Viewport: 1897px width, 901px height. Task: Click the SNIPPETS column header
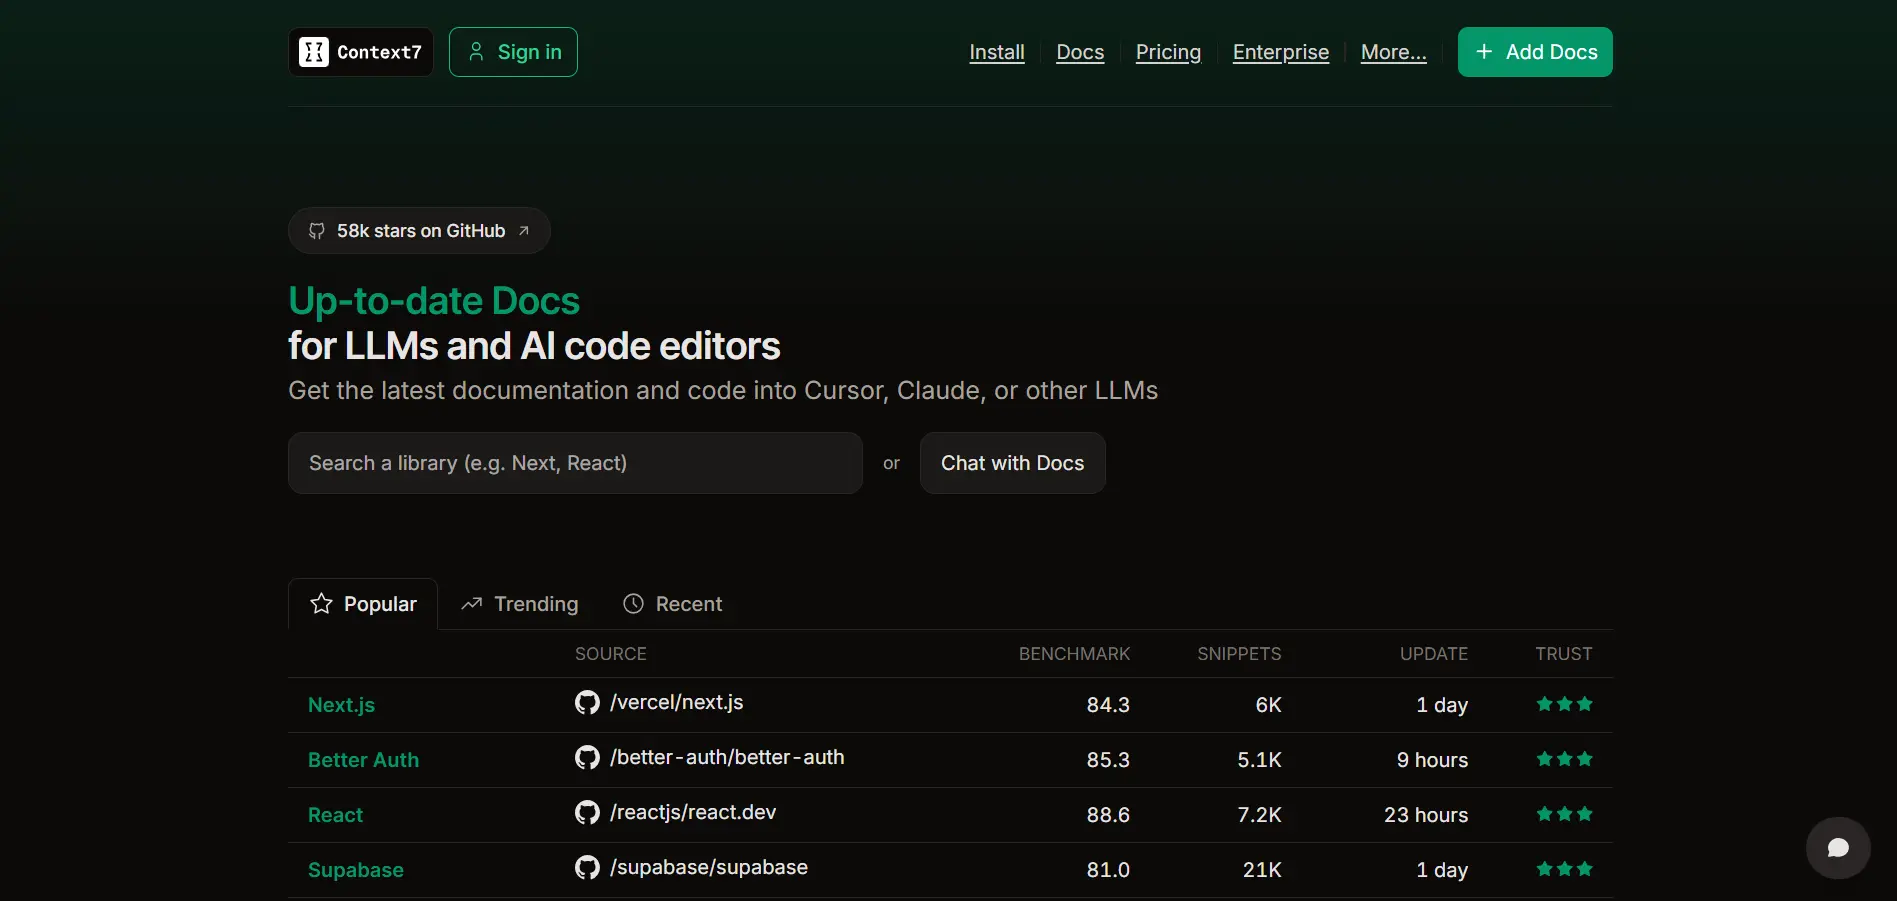click(x=1239, y=654)
